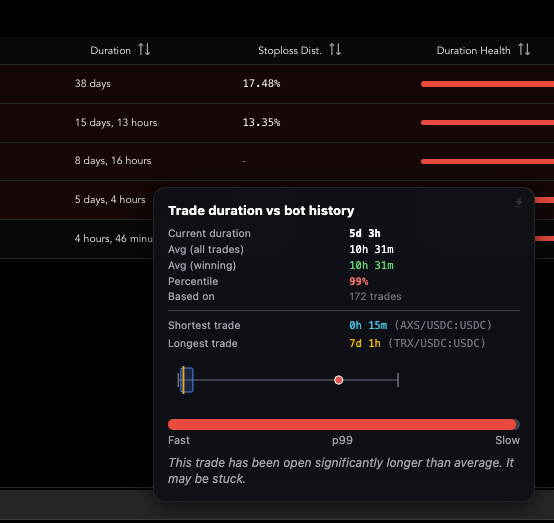Screen dimensions: 554x523
Task: Click the blue box on the box plot
Action: coord(187,380)
